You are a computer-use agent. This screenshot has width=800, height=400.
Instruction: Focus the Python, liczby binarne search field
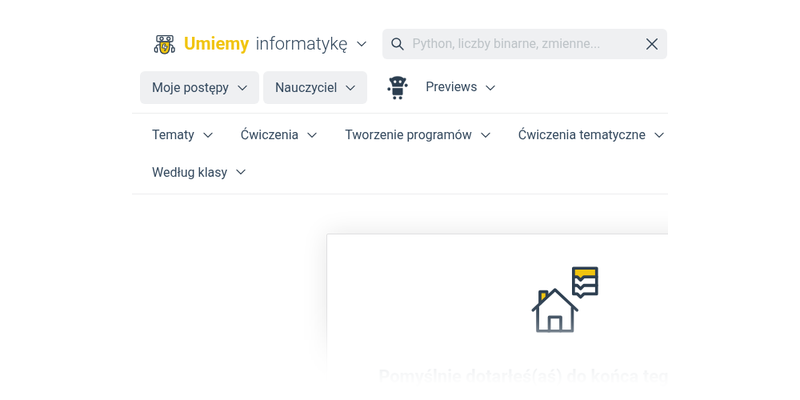tap(524, 44)
